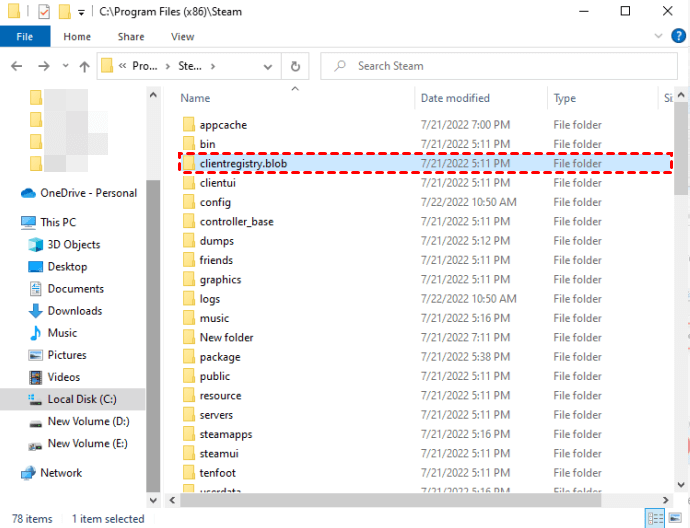Image resolution: width=690 pixels, height=528 pixels.
Task: Select the public folder name
Action: (x=215, y=376)
